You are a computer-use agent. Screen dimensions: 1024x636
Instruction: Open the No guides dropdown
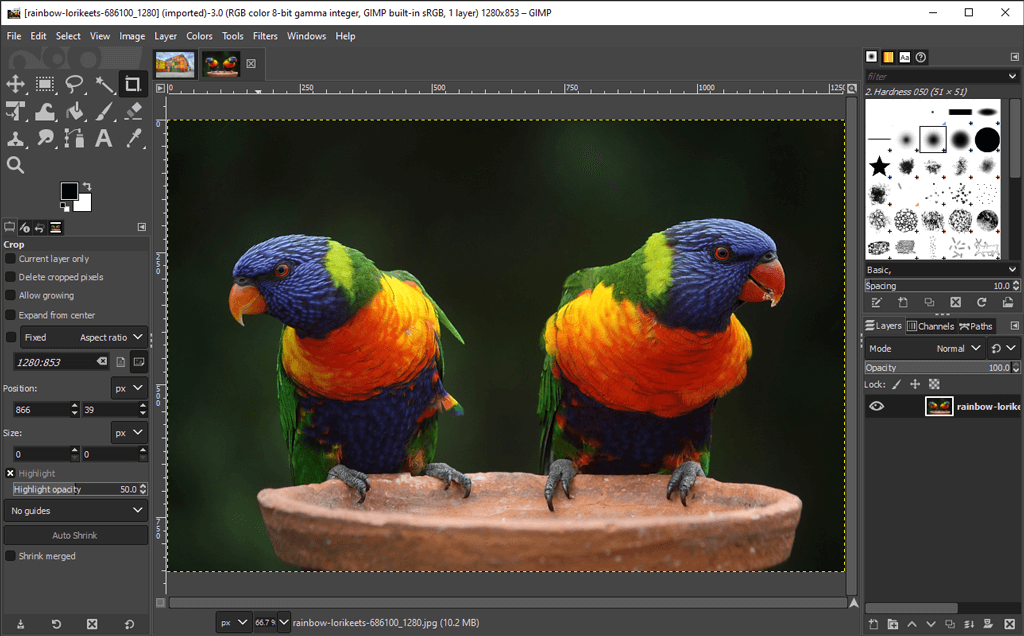75,511
